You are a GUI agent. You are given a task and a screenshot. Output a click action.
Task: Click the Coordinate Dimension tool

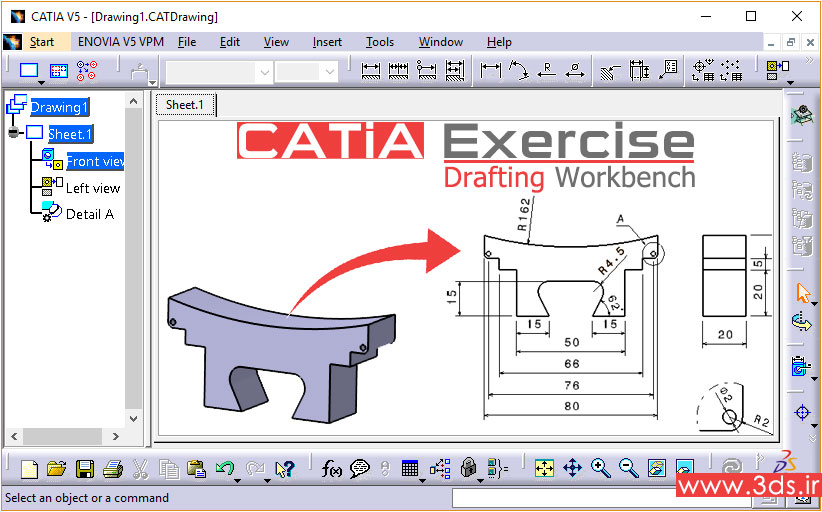click(x=668, y=70)
